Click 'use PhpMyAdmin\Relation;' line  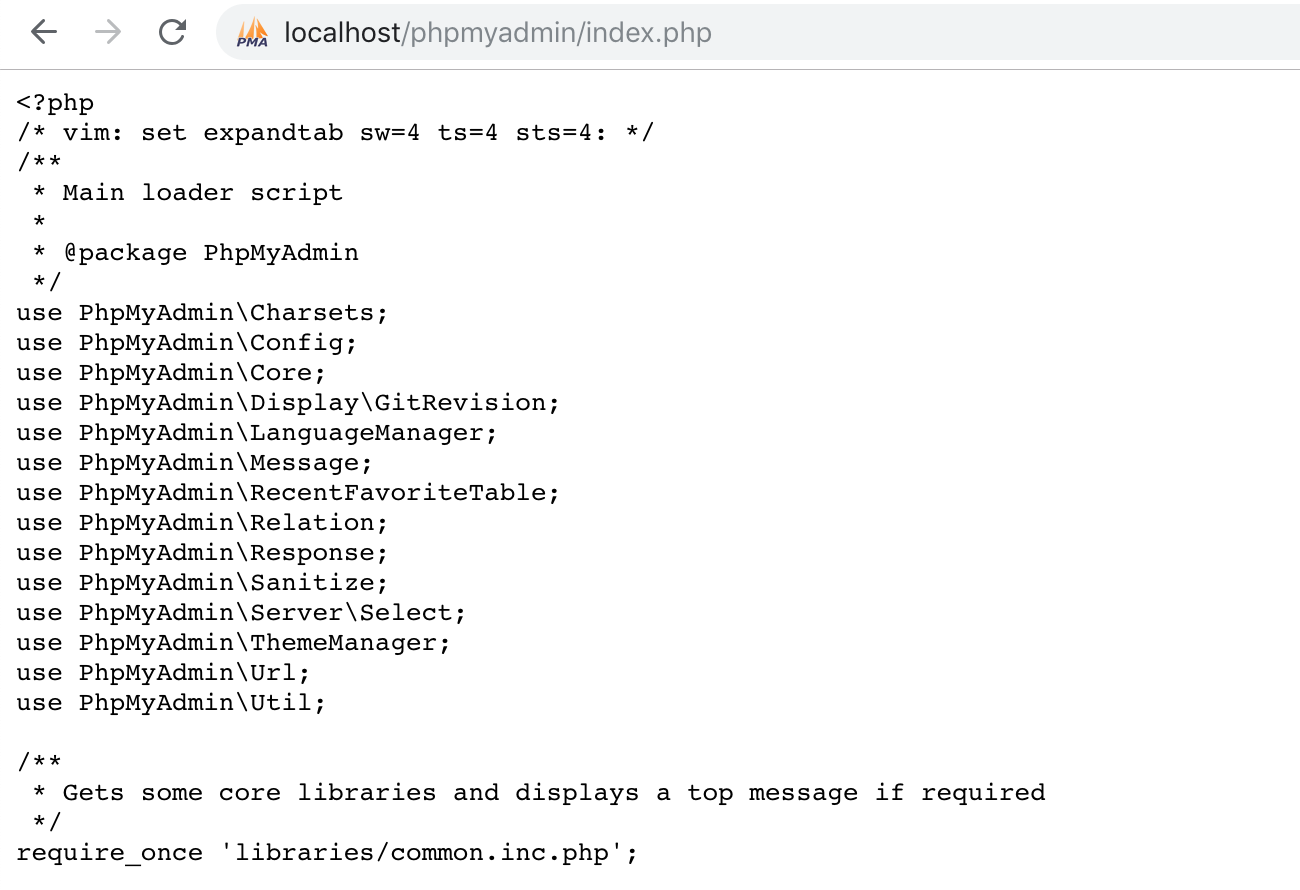pyautogui.click(x=202, y=523)
